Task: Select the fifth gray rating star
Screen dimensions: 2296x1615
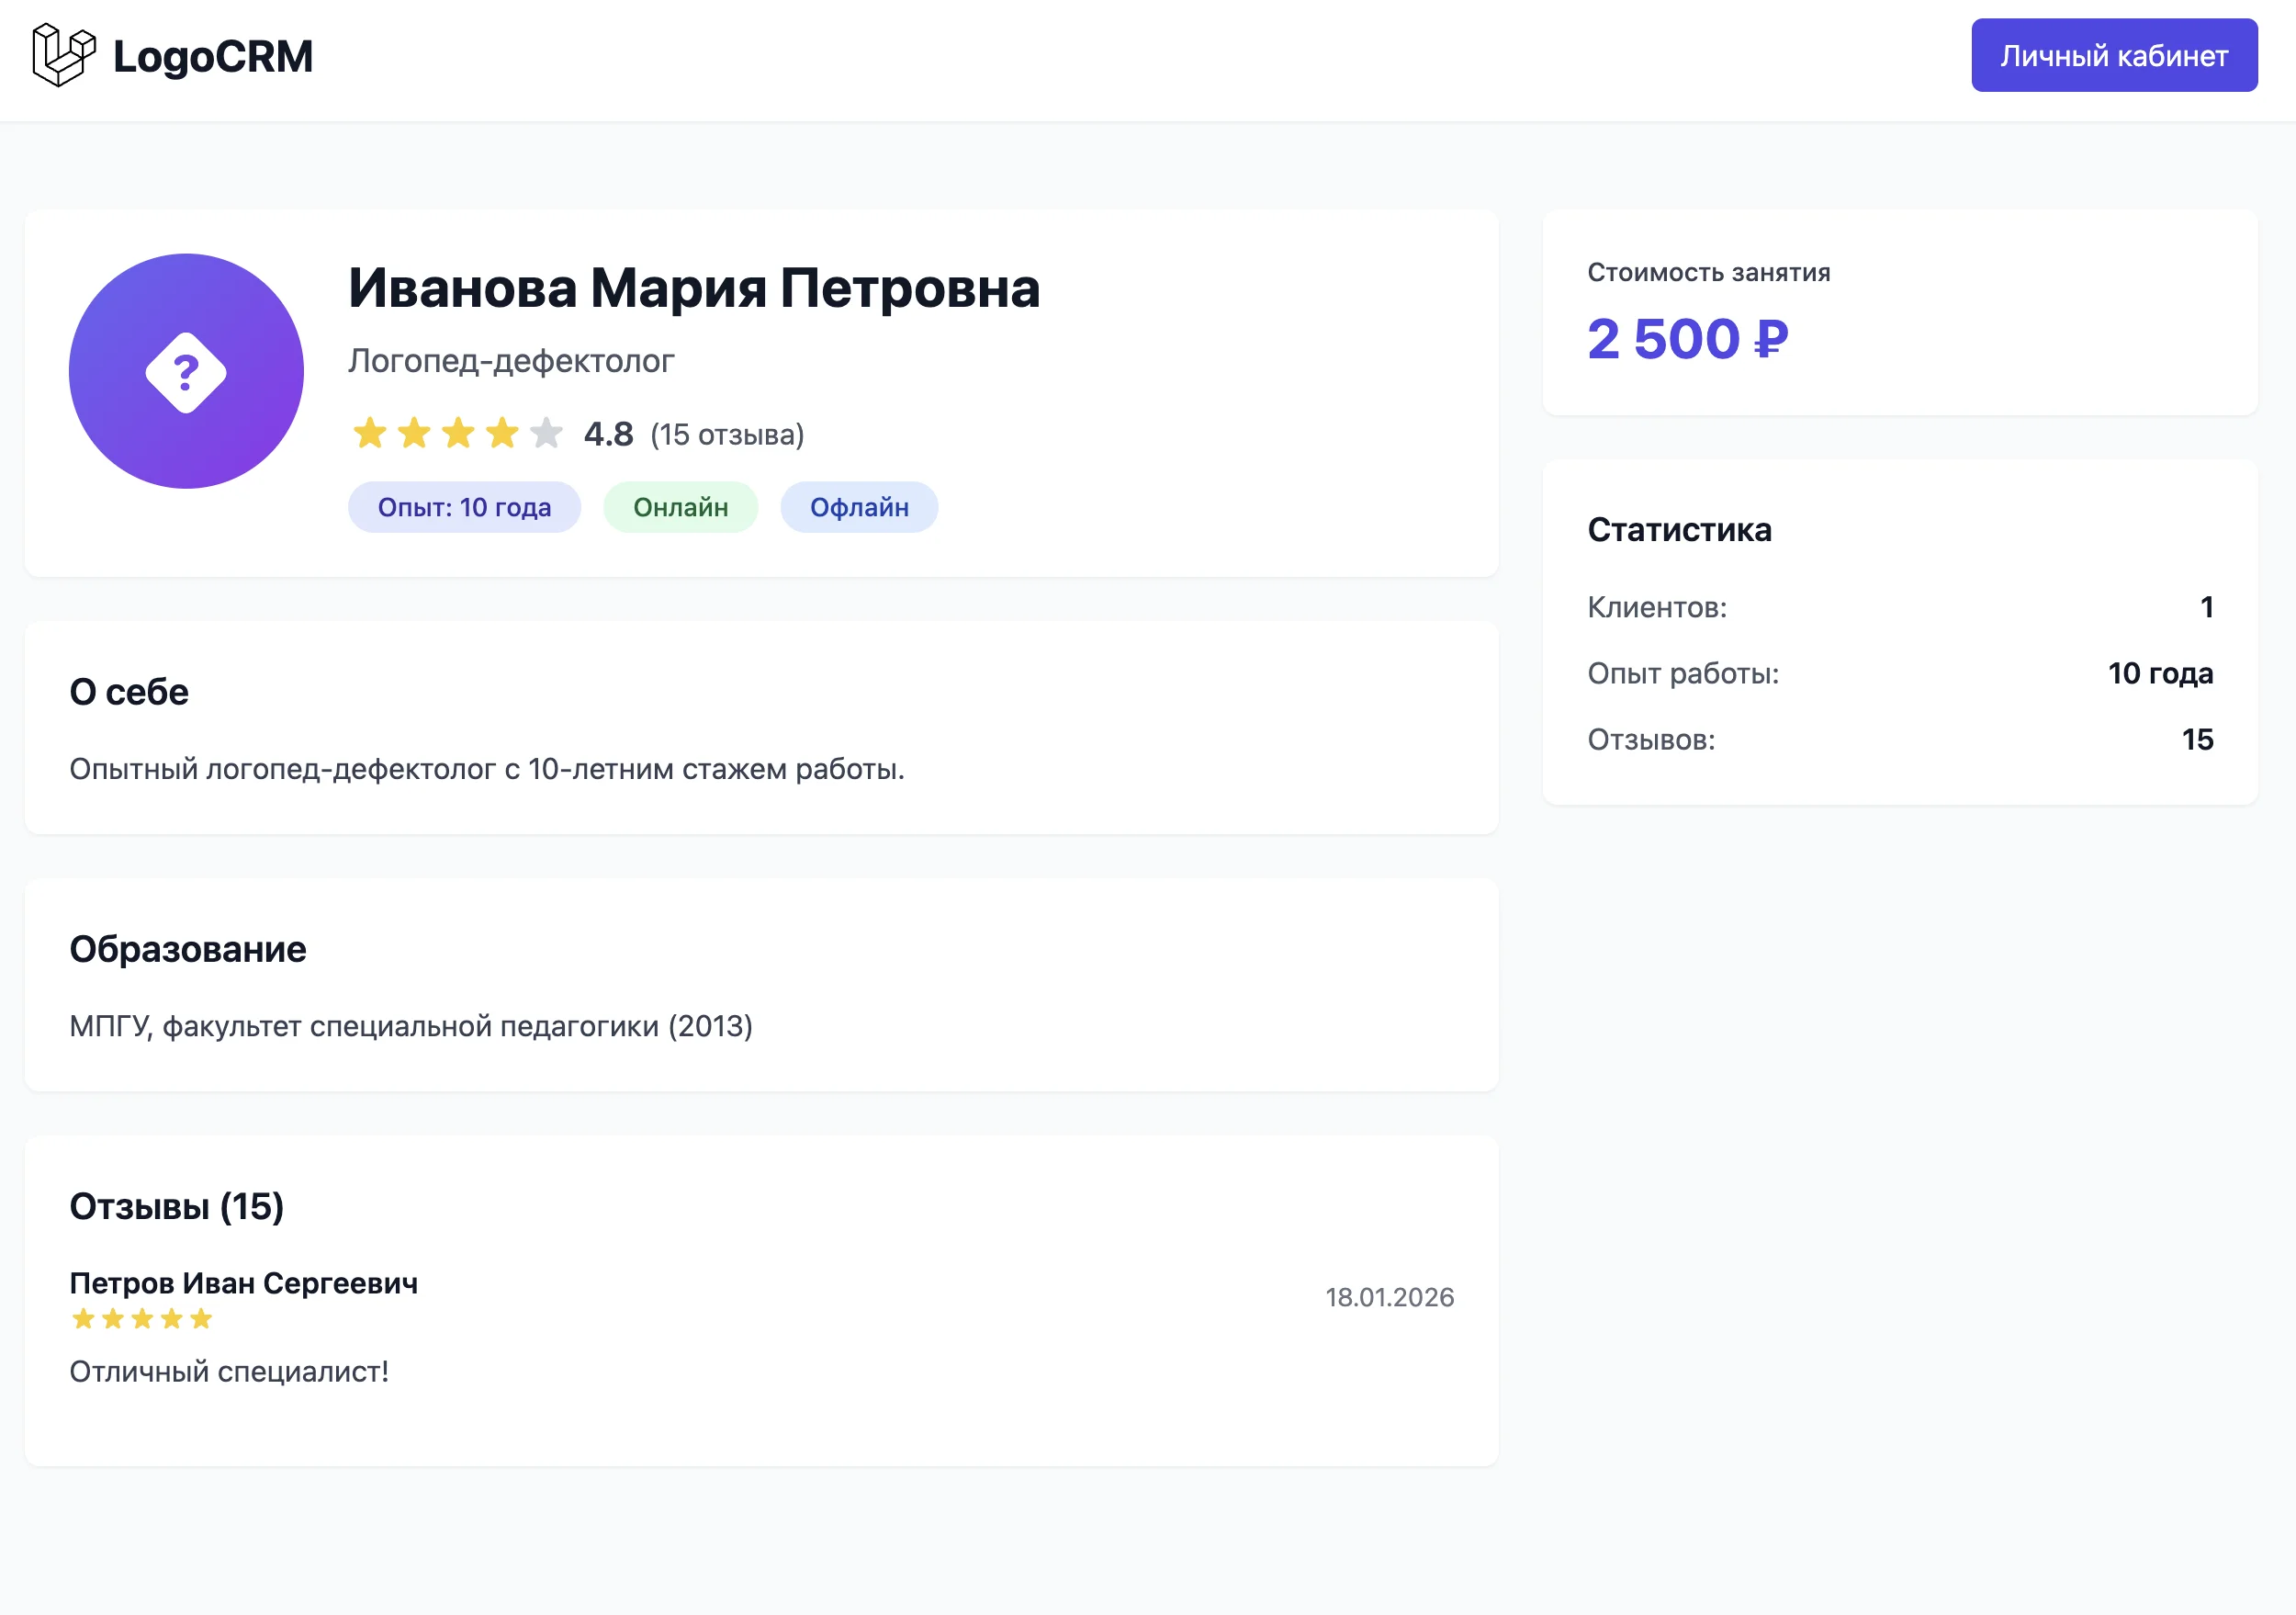Action: pos(546,433)
